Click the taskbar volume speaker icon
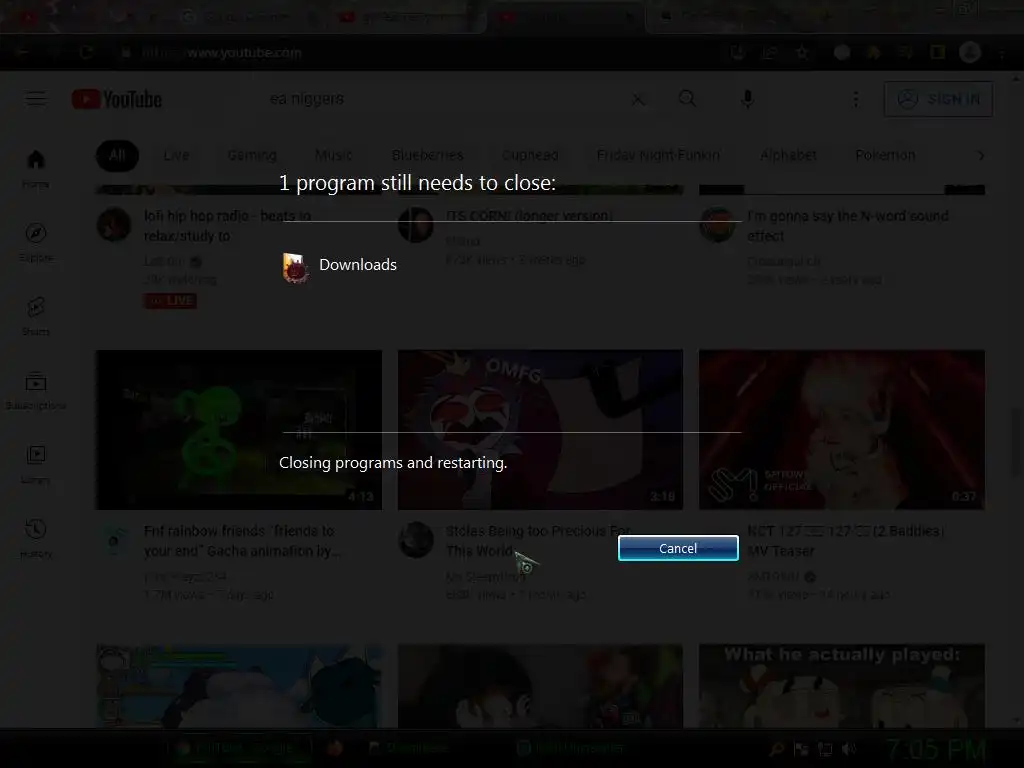This screenshot has width=1024, height=768. (849, 749)
